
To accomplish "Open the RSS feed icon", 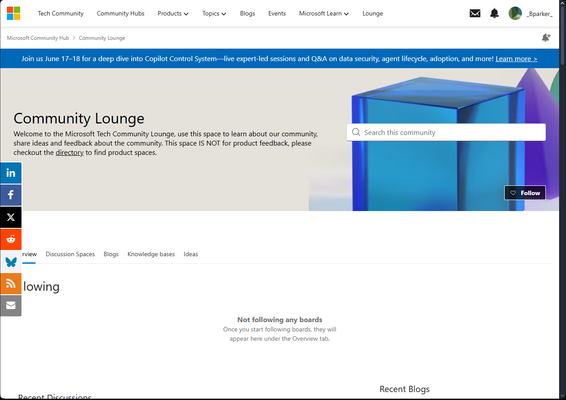I will pyautogui.click(x=11, y=283).
